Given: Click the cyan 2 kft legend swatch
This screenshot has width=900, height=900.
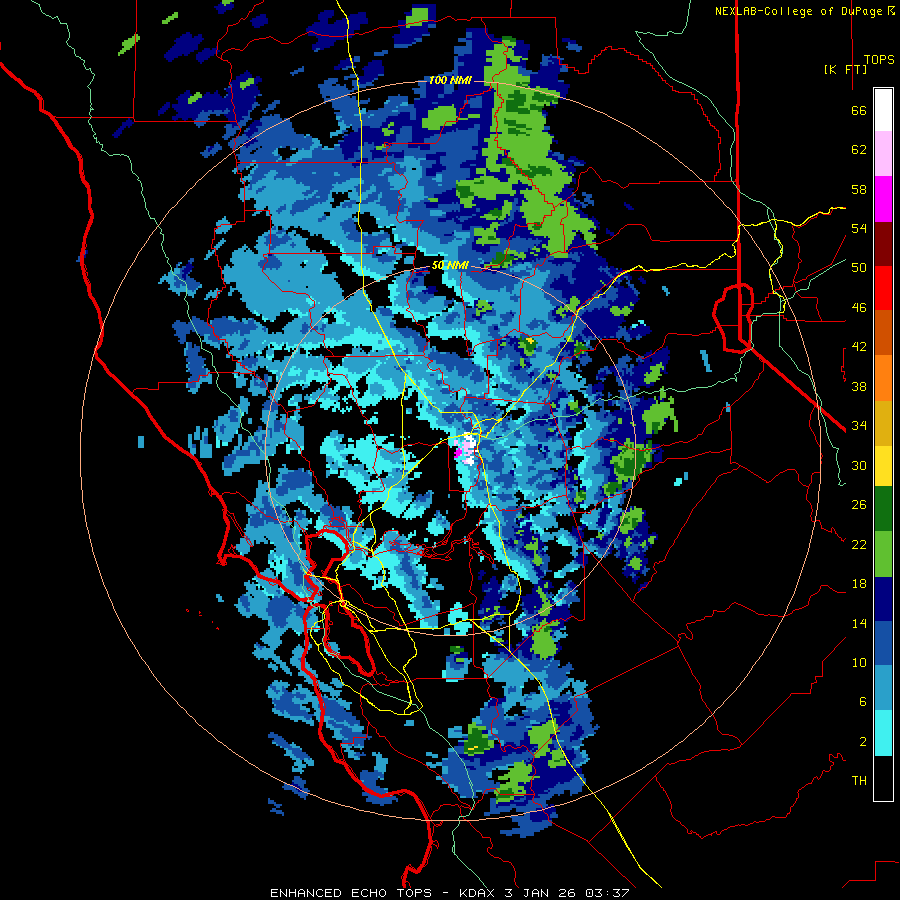Looking at the screenshot, I should pos(883,733).
